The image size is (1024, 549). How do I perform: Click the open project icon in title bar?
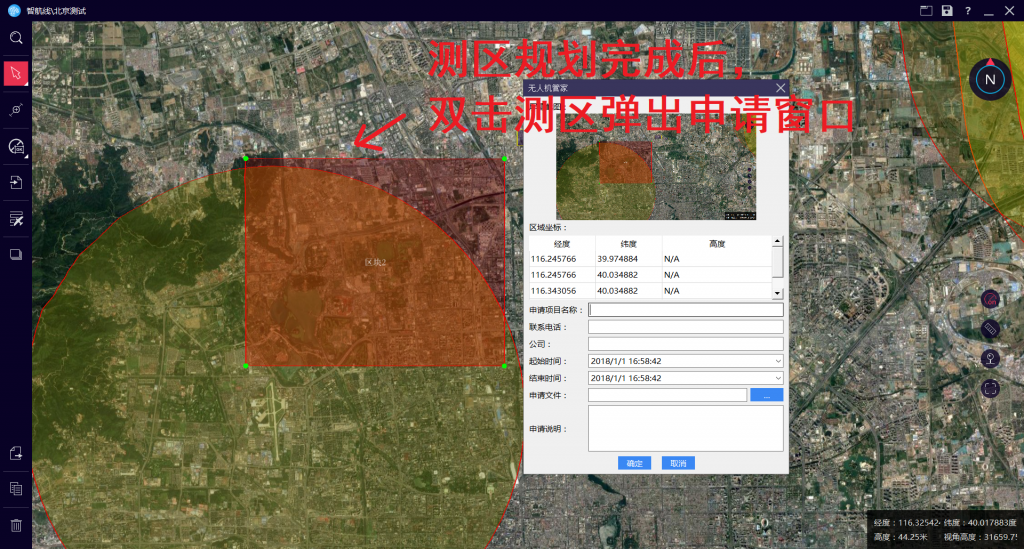tap(926, 10)
